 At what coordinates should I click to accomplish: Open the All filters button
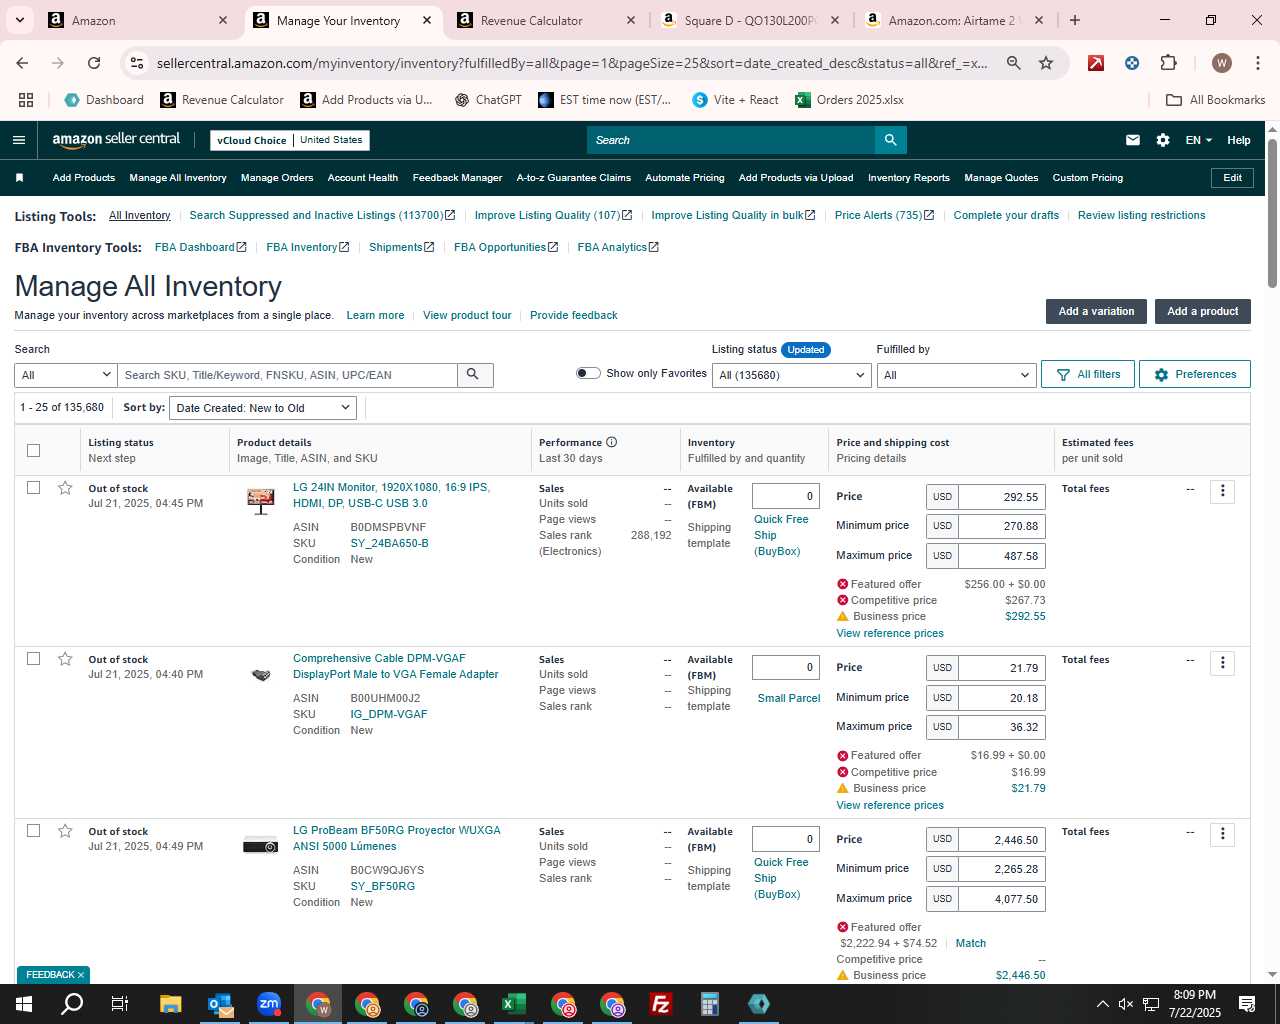coord(1088,374)
